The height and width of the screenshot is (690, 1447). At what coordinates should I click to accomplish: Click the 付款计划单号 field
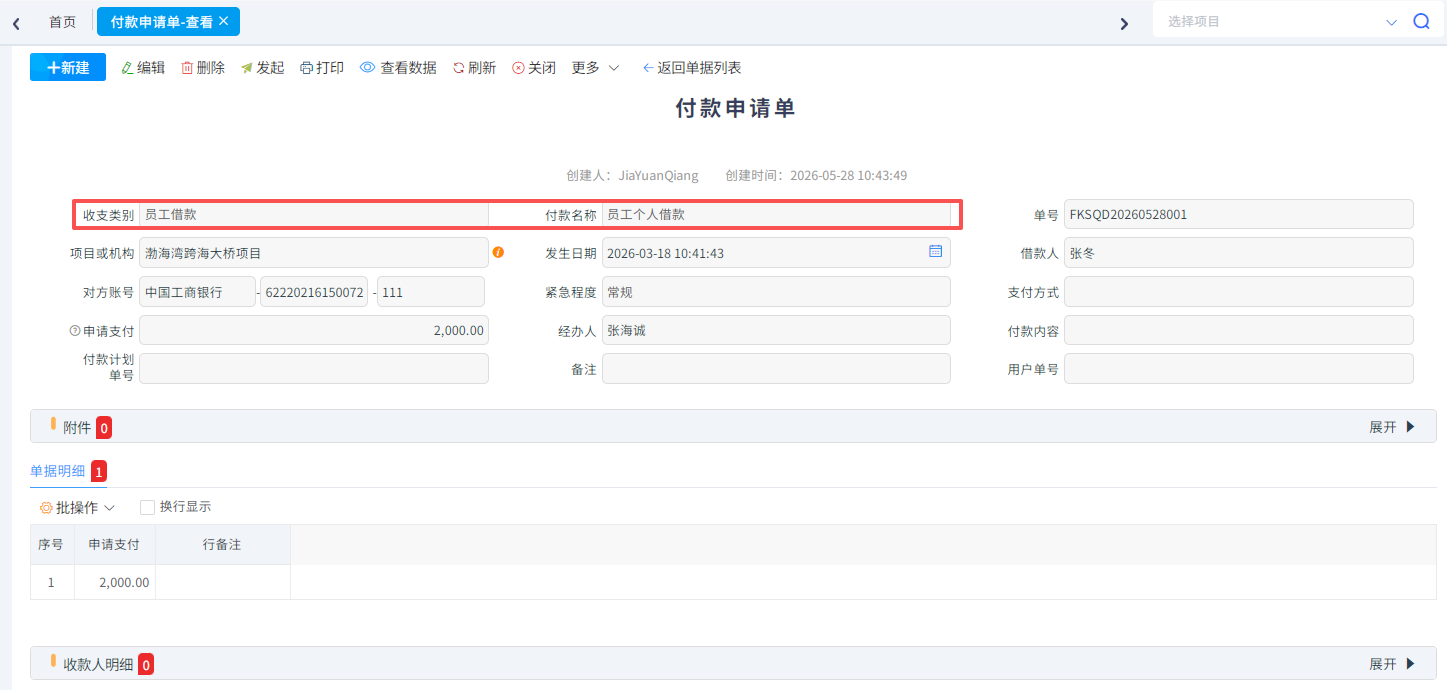tap(314, 369)
